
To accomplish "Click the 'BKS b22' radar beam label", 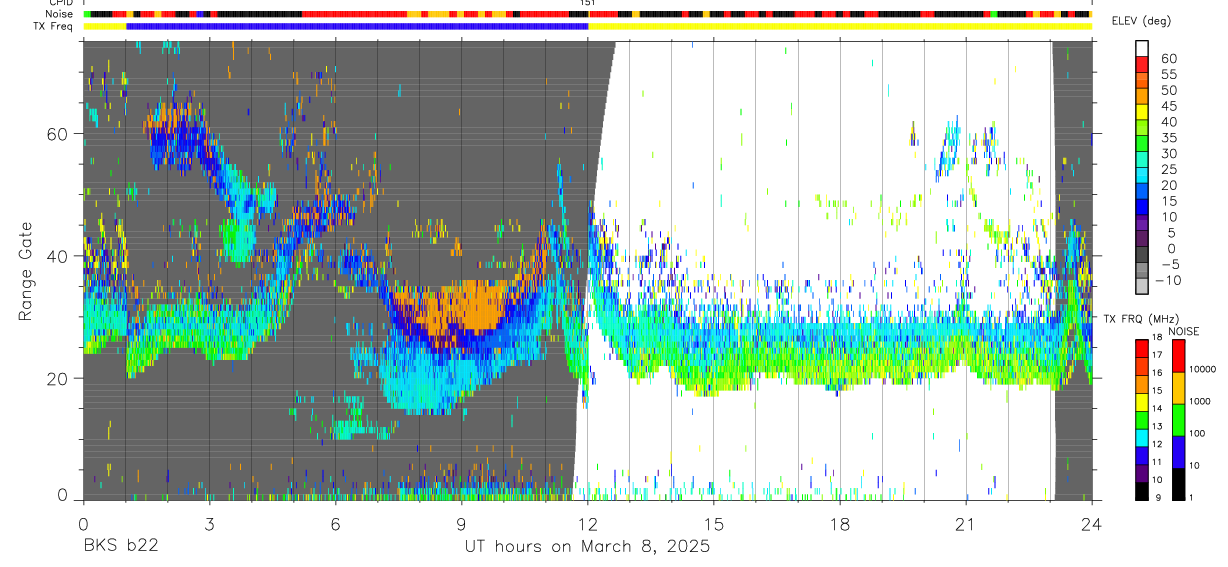I will [x=120, y=546].
